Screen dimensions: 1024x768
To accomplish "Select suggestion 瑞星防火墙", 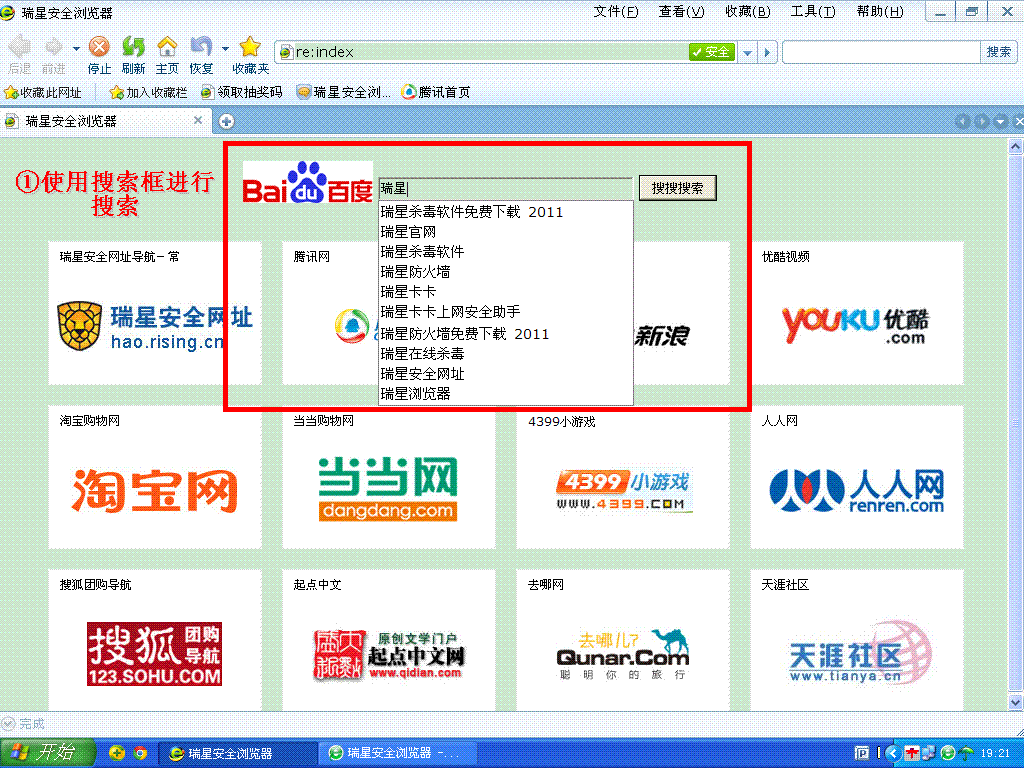I will coord(505,272).
